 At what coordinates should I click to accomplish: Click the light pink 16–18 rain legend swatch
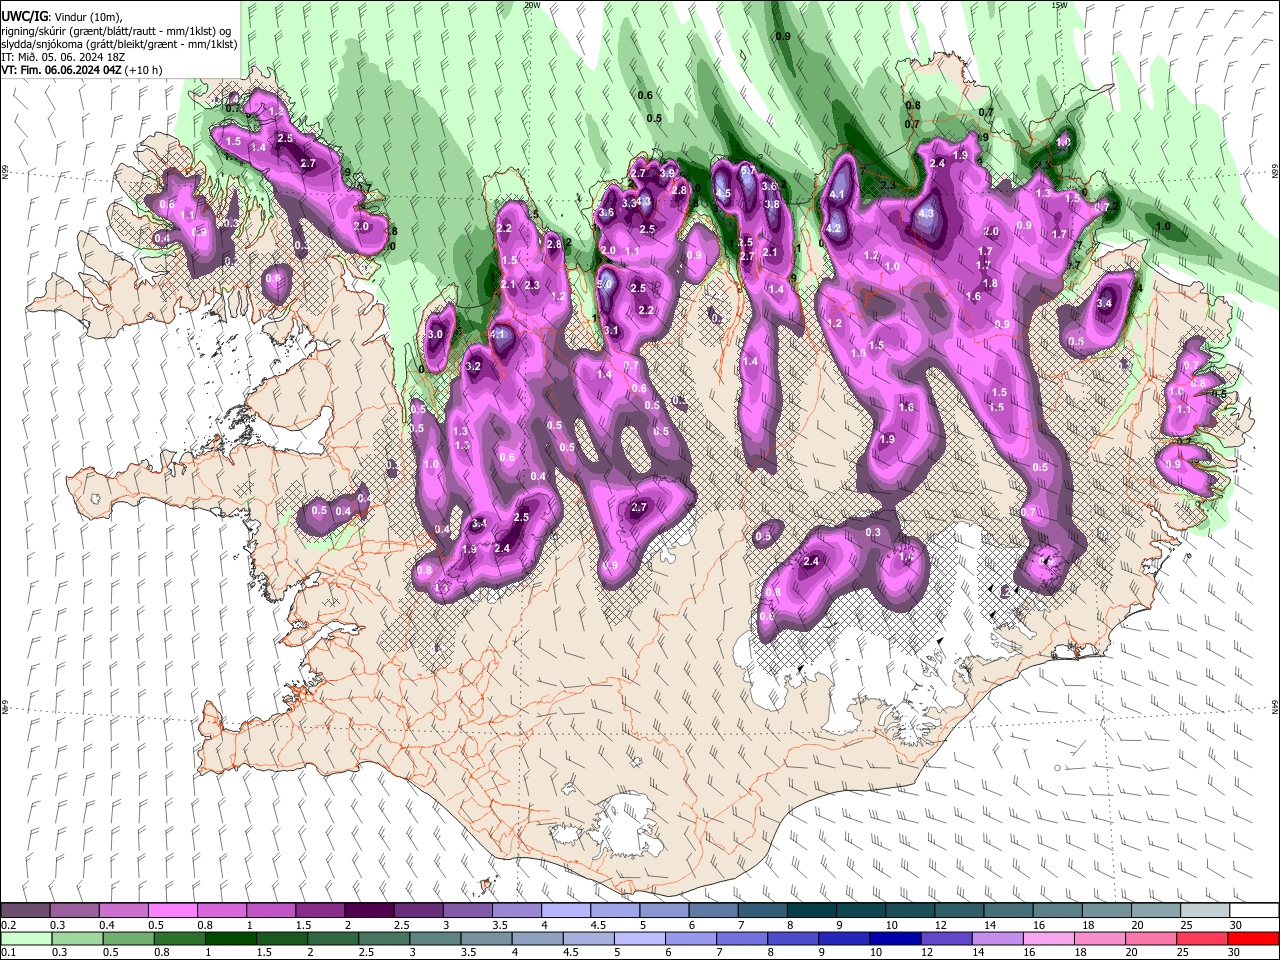pos(1050,938)
